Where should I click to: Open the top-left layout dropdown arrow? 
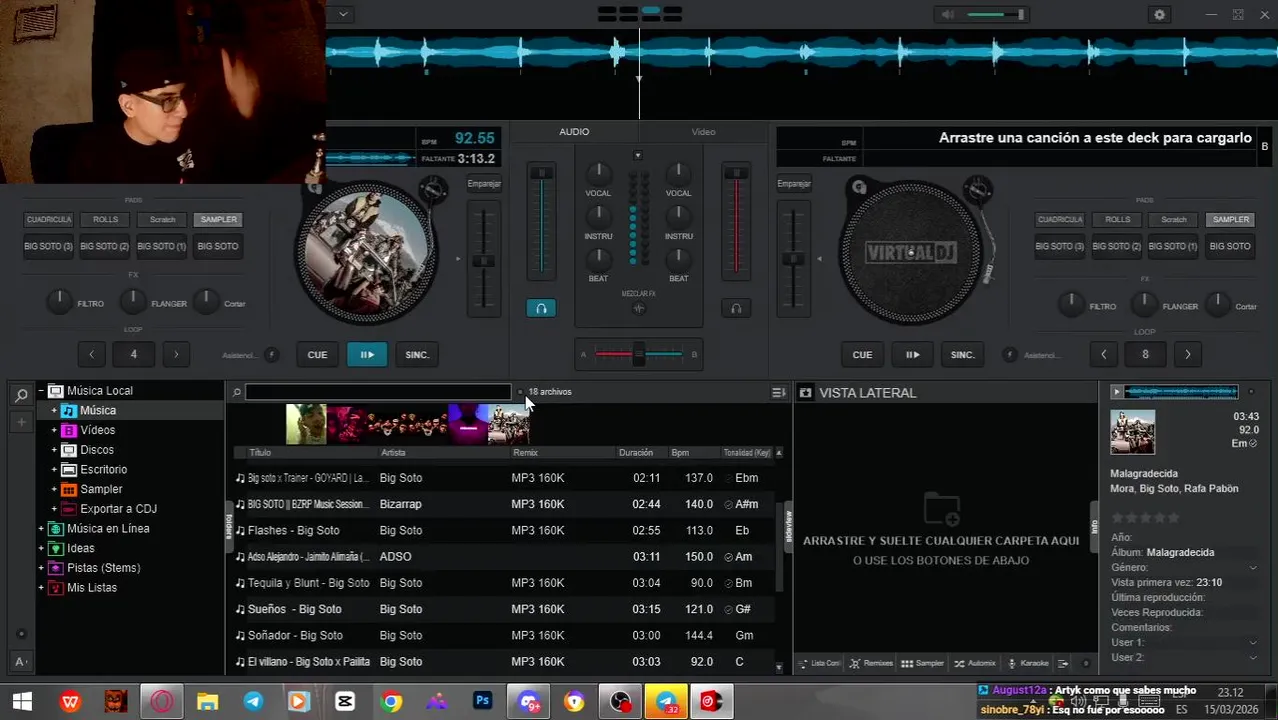pos(343,14)
